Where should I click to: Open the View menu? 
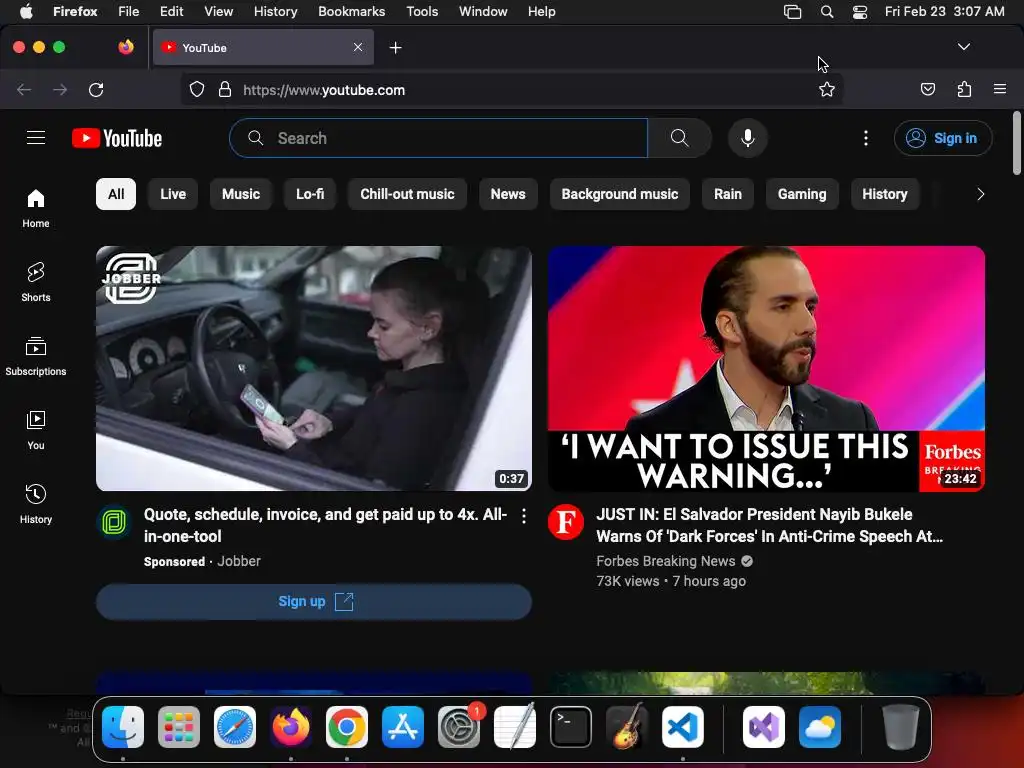[x=218, y=12]
